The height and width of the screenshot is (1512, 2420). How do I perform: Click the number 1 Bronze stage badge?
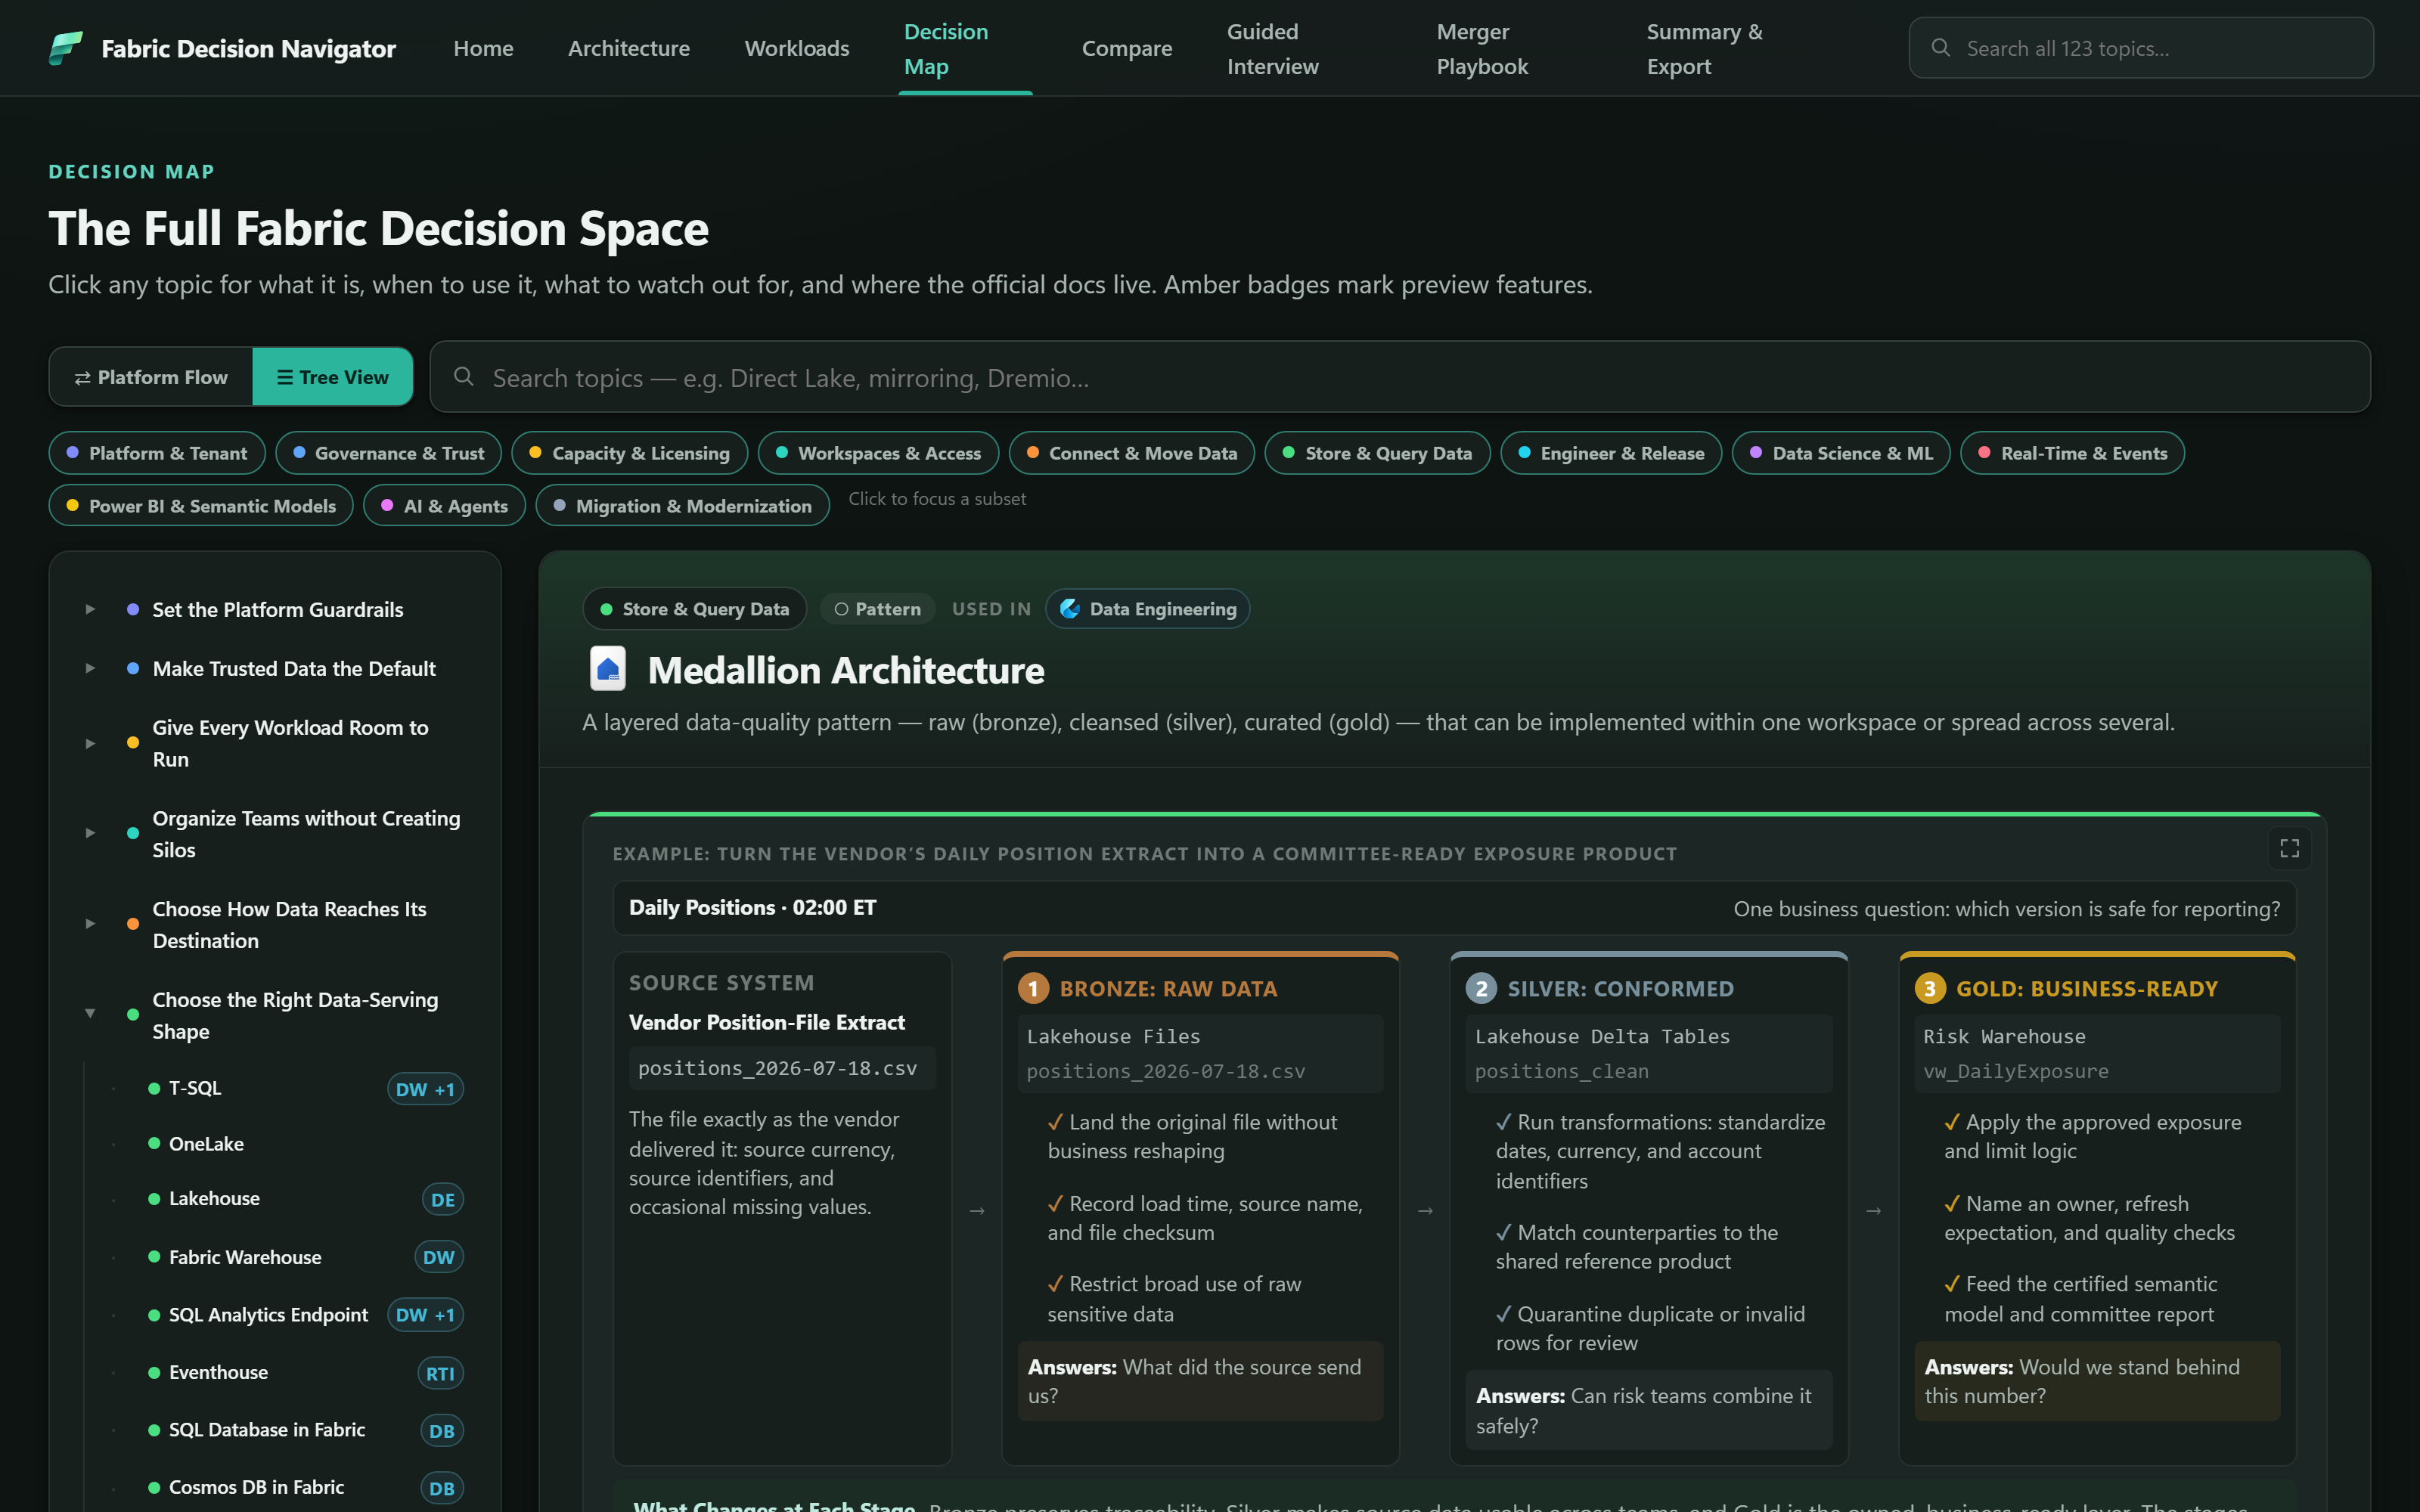click(x=1033, y=988)
